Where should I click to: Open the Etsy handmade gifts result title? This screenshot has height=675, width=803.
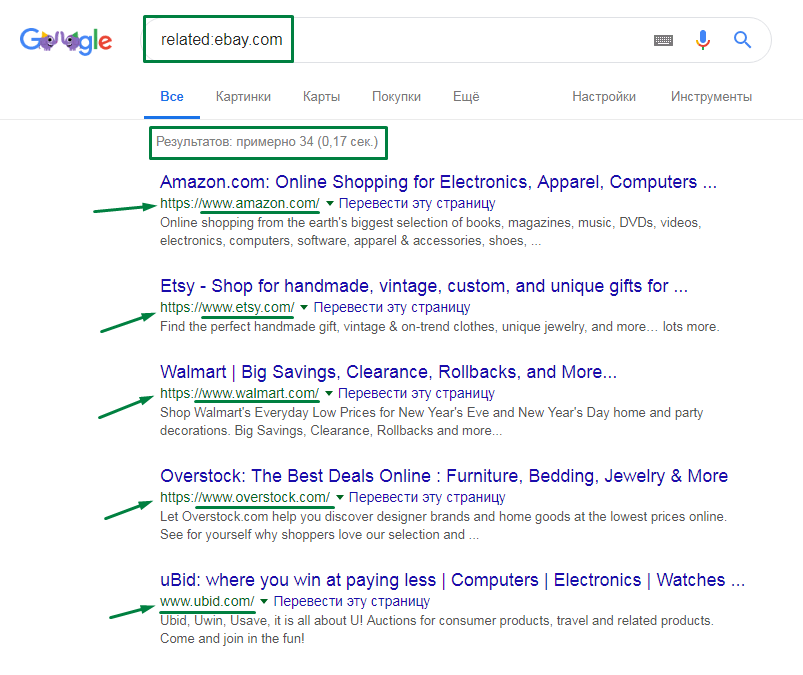pyautogui.click(x=424, y=286)
